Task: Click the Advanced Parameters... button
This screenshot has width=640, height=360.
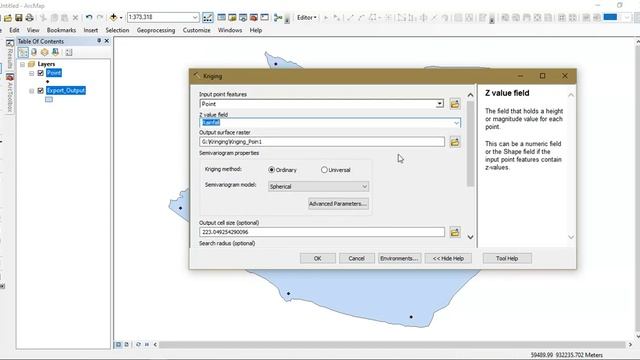Action: tap(338, 204)
